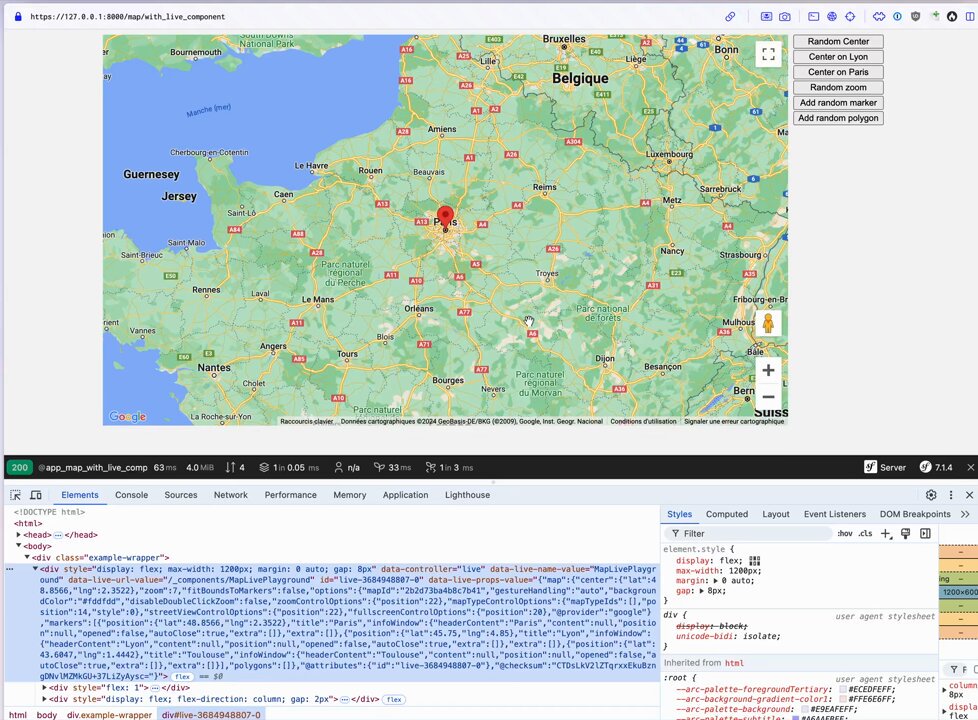This screenshot has height=720, width=978.
Task: Activate the DevTools element picker icon
Action: click(16, 495)
